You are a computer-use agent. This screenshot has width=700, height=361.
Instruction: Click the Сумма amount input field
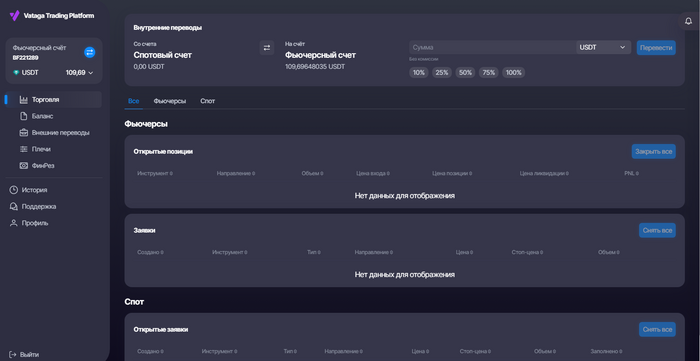492,47
